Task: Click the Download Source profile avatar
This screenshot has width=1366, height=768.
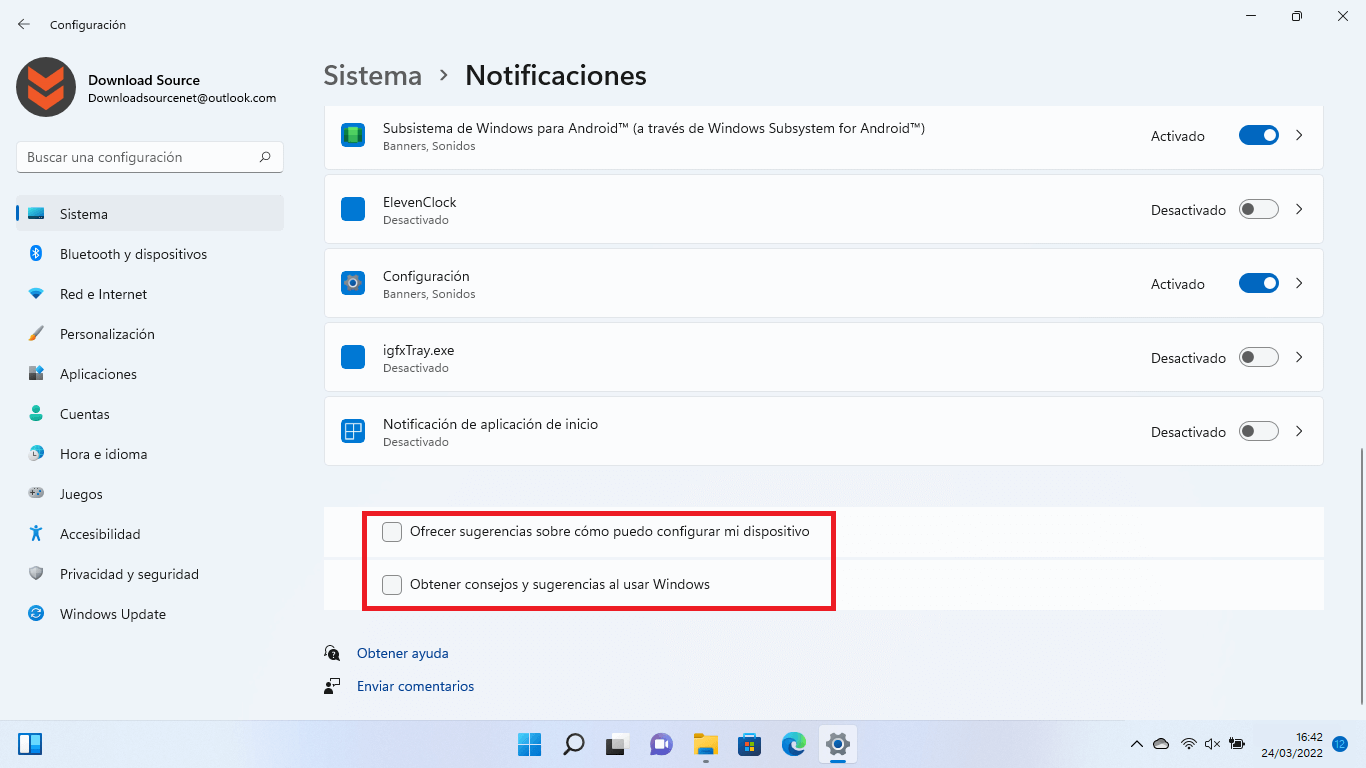Action: [46, 87]
